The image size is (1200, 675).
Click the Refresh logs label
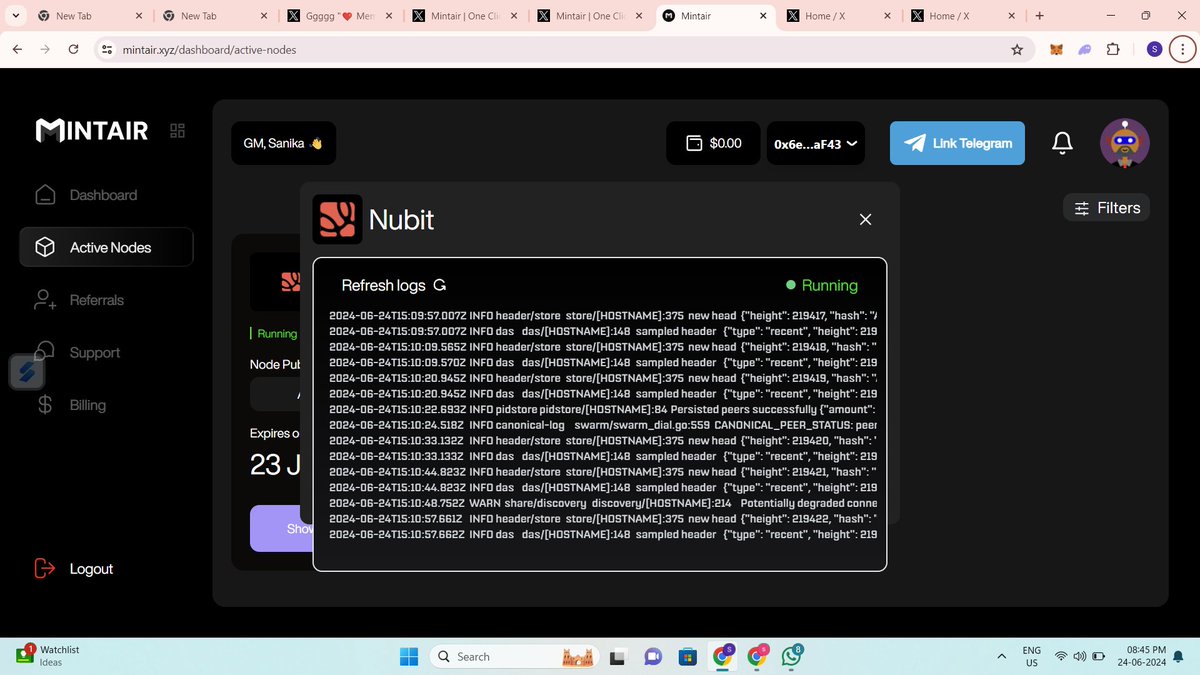(383, 285)
